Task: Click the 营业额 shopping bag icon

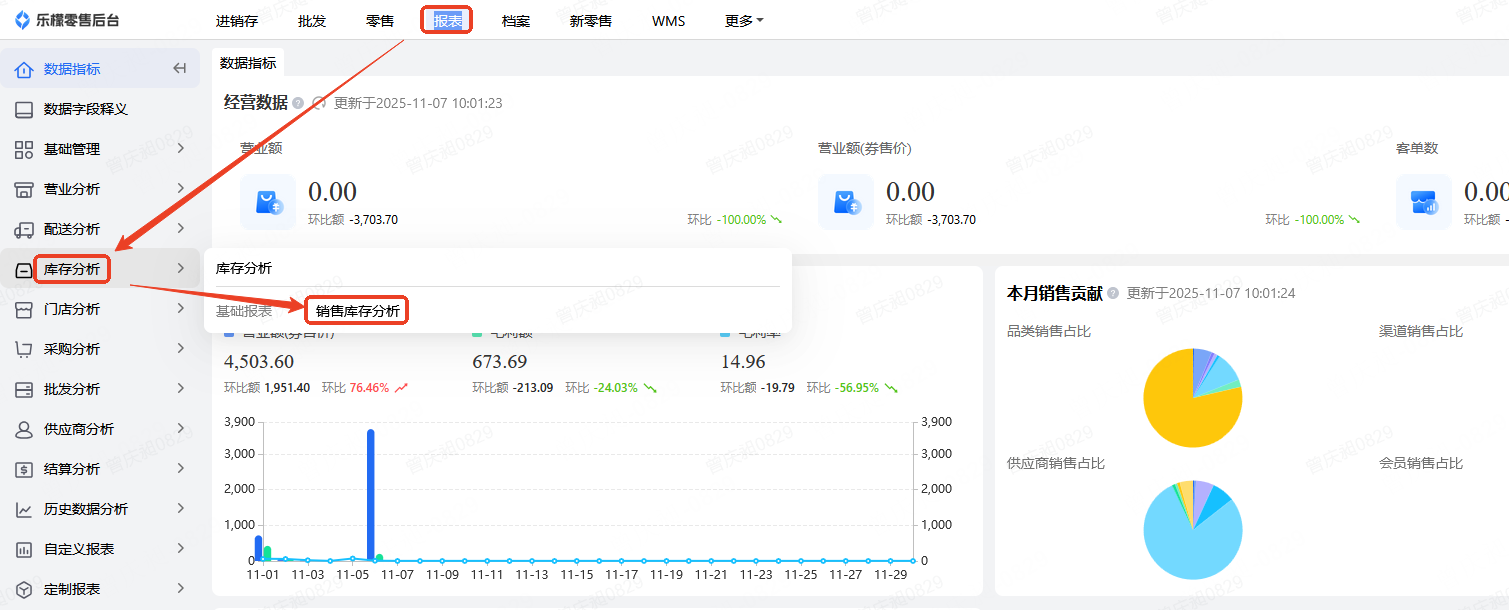Action: [x=268, y=202]
